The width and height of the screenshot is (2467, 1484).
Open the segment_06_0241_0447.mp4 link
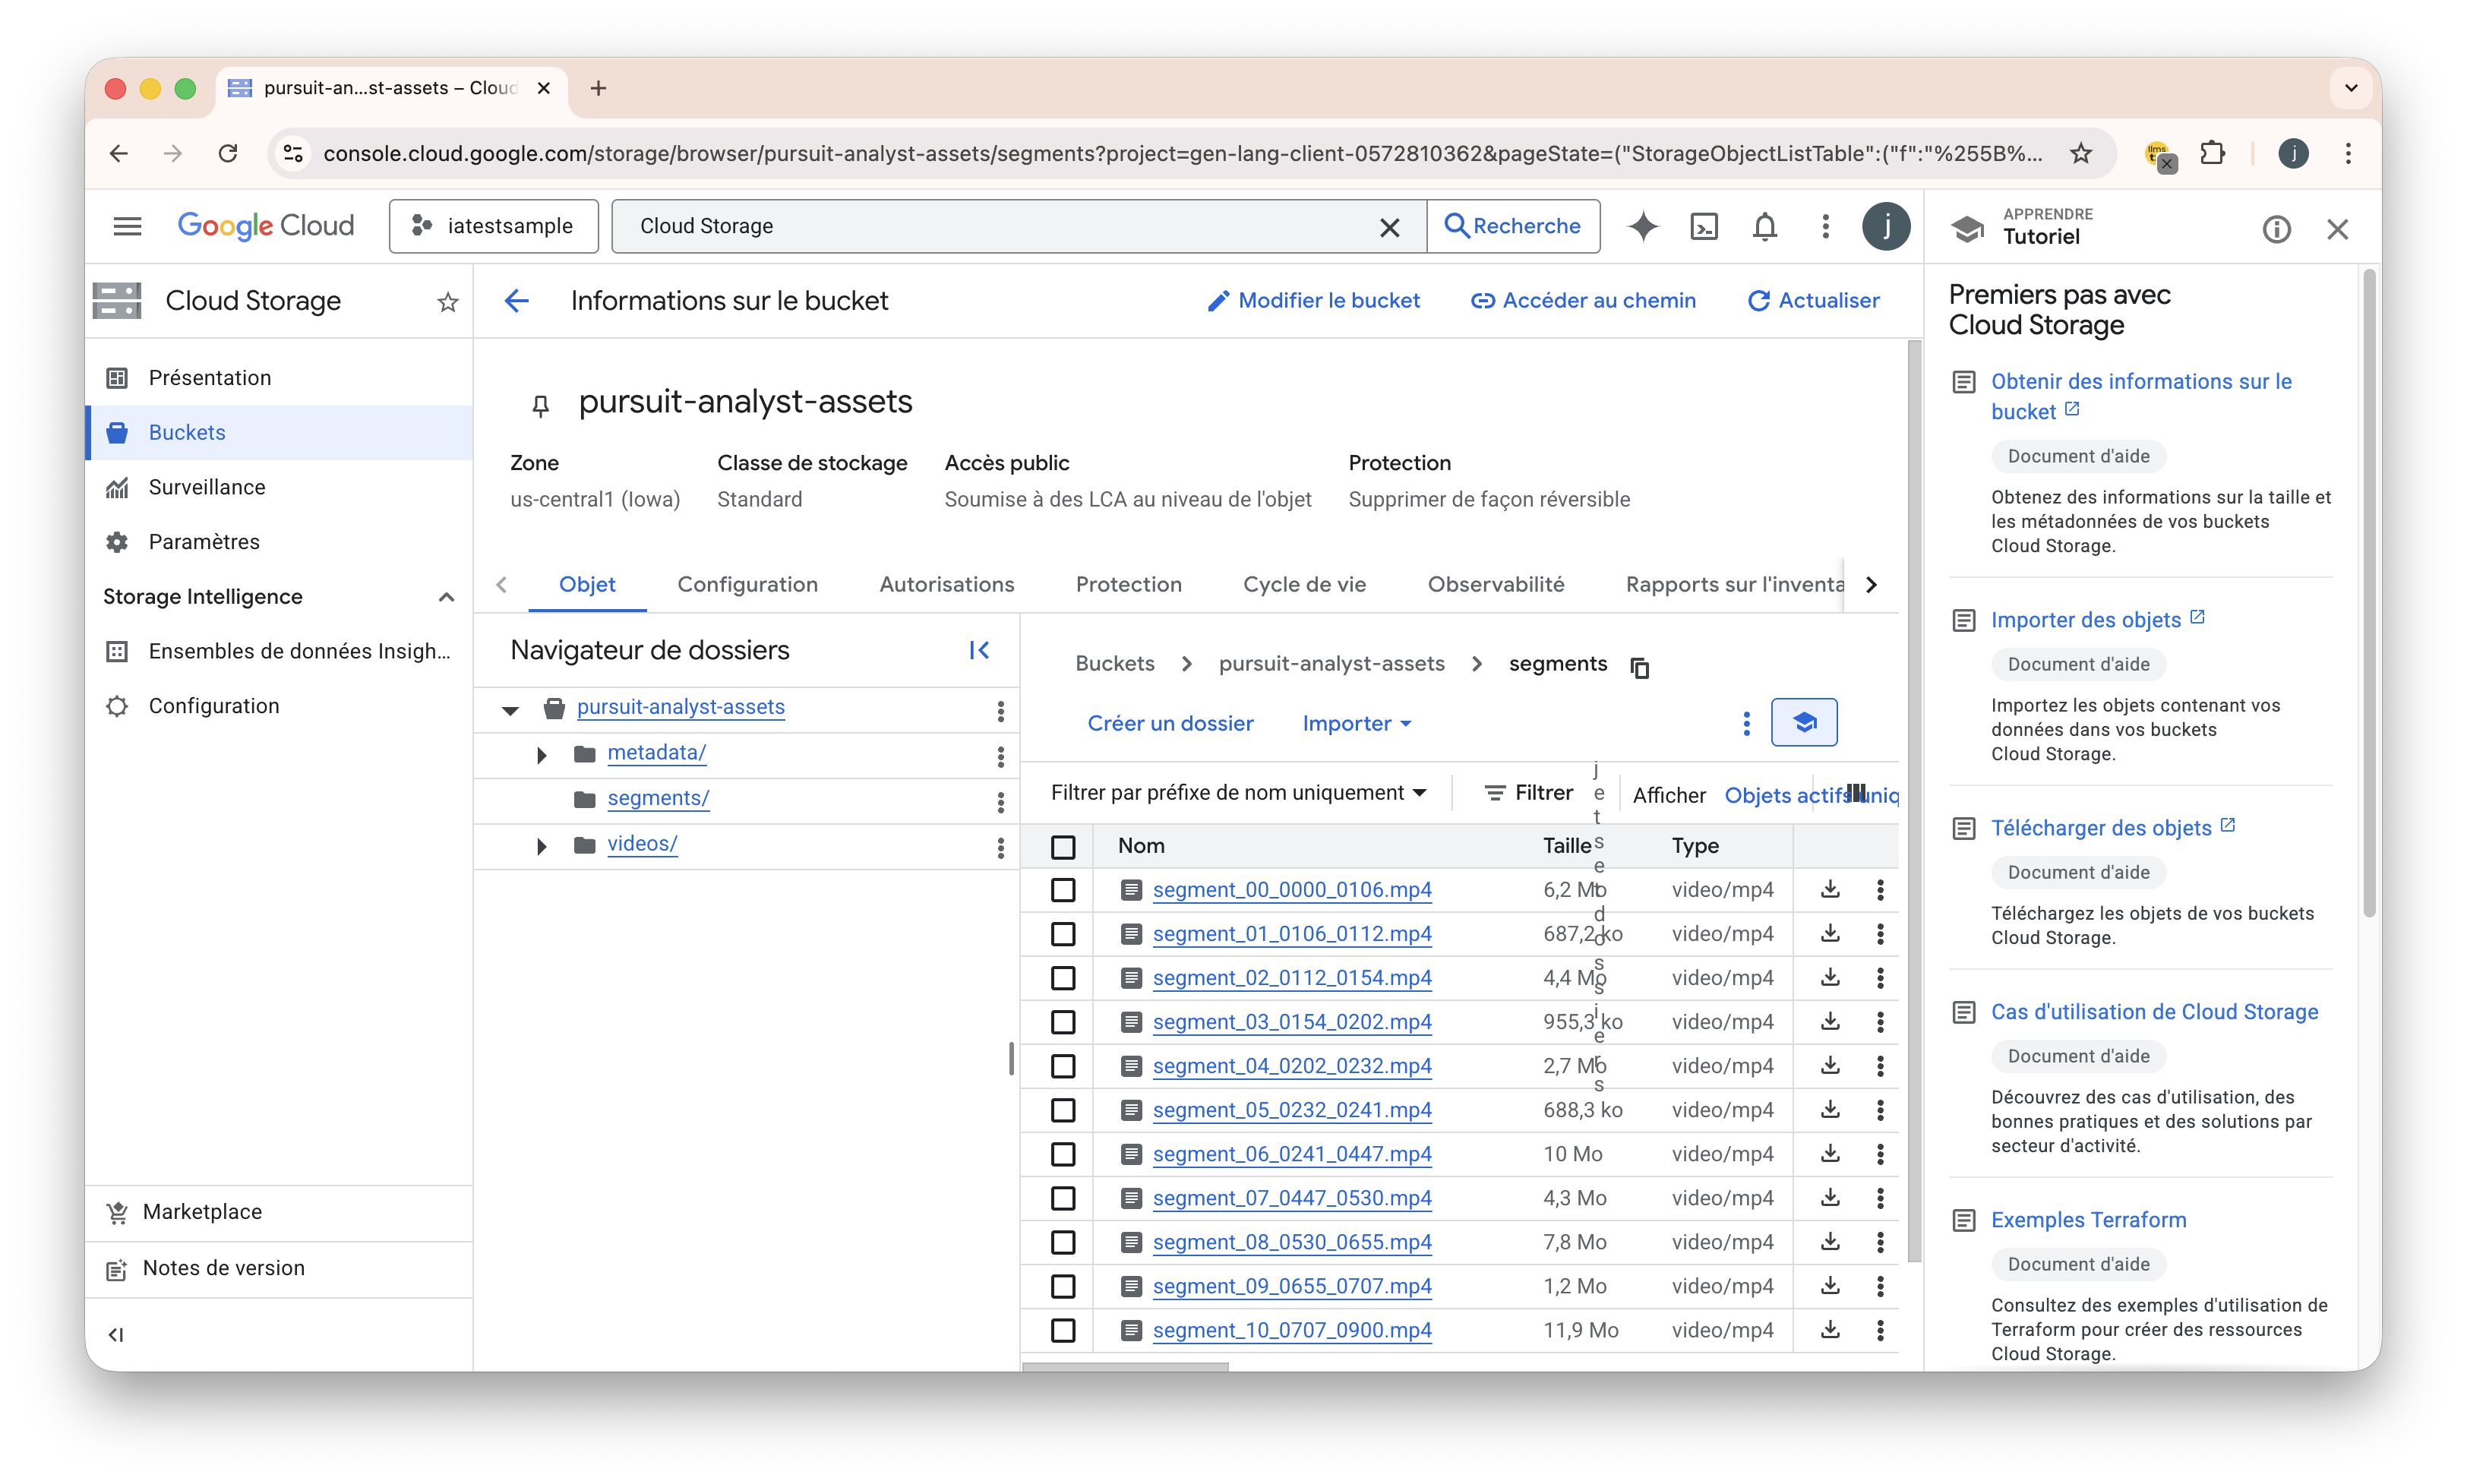point(1291,1153)
